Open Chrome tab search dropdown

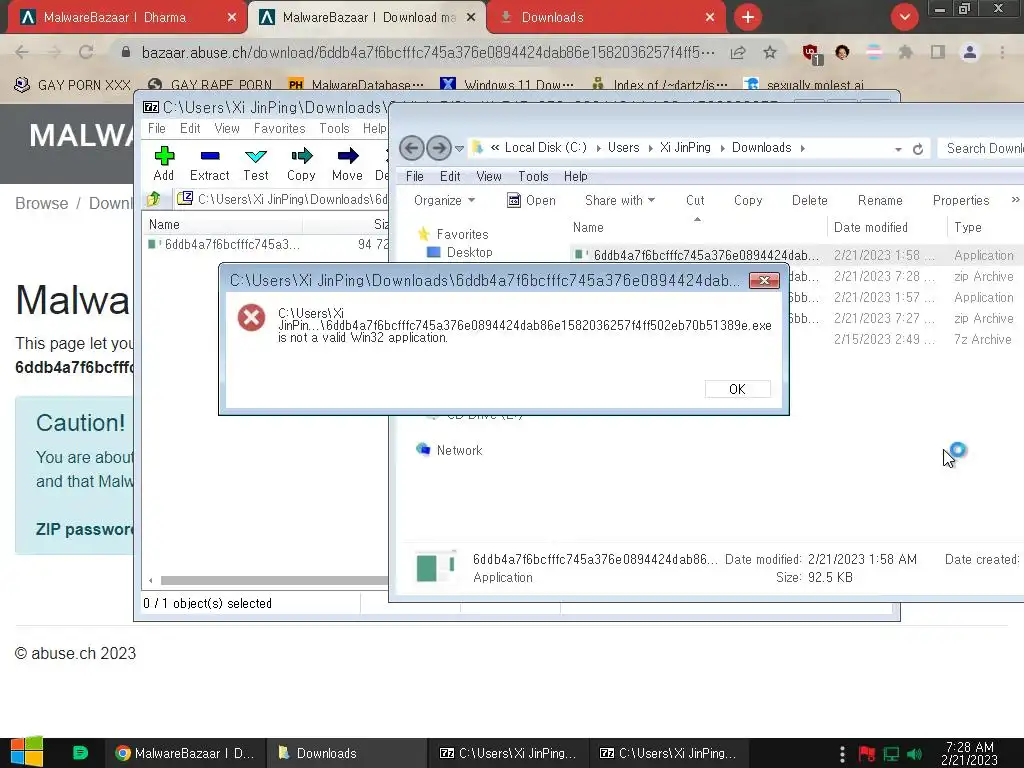click(x=904, y=17)
